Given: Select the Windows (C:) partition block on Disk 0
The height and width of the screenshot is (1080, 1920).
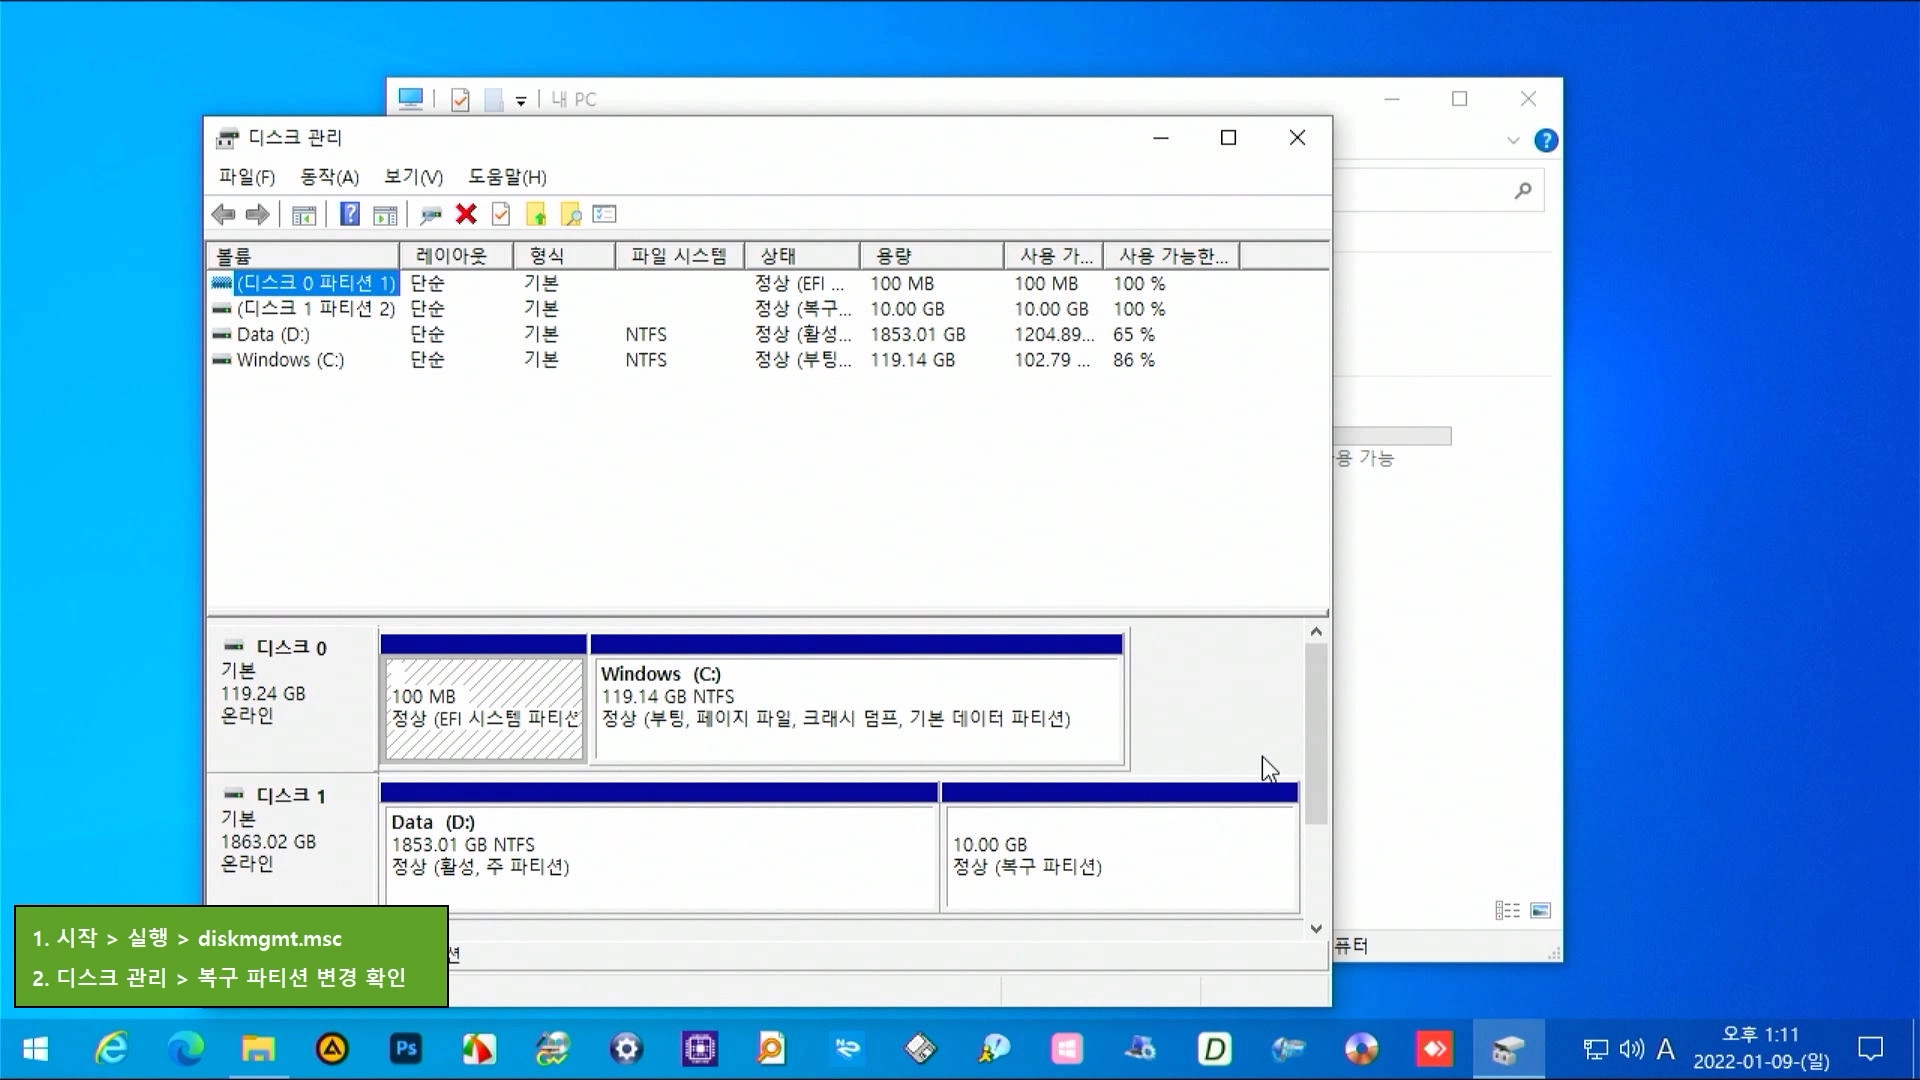Looking at the screenshot, I should click(857, 698).
